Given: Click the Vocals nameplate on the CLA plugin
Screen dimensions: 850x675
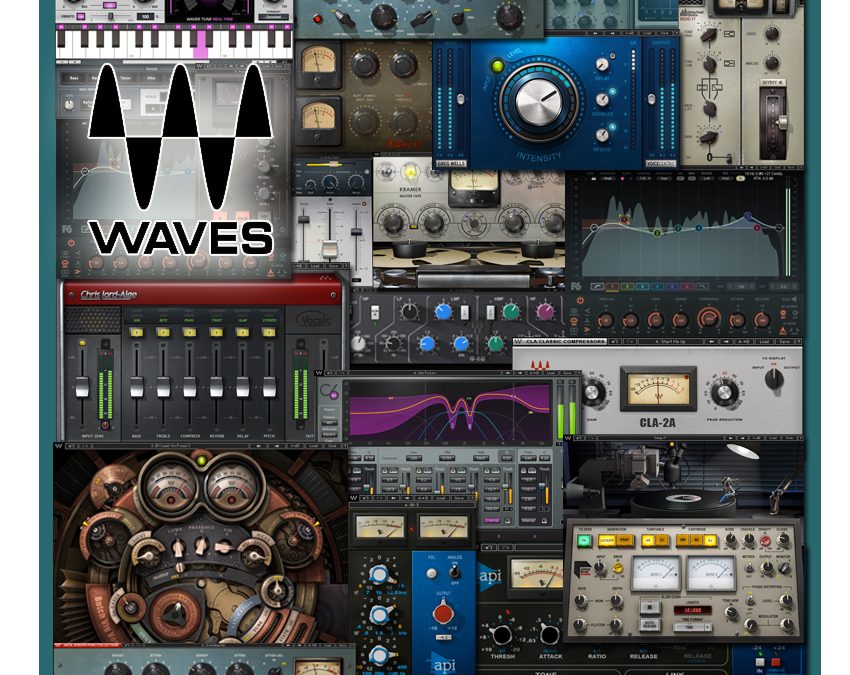Looking at the screenshot, I should tap(313, 319).
